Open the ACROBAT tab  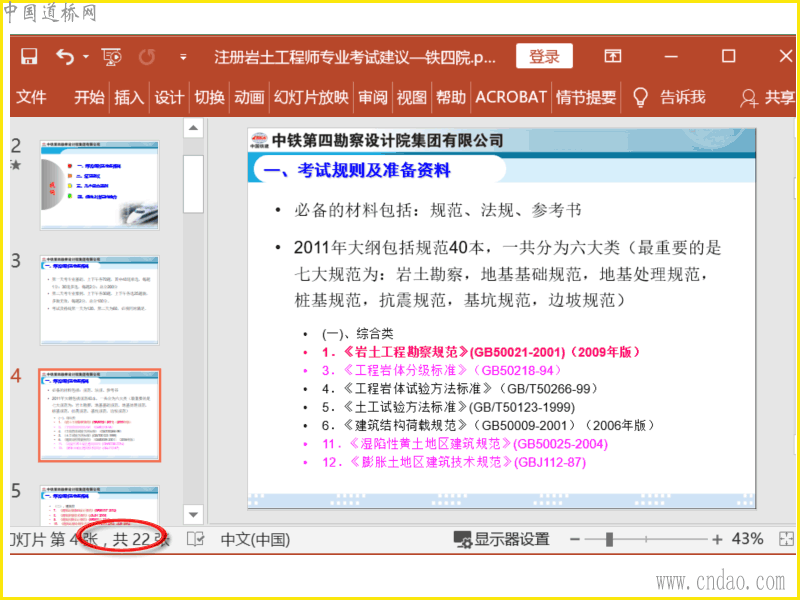click(x=511, y=97)
